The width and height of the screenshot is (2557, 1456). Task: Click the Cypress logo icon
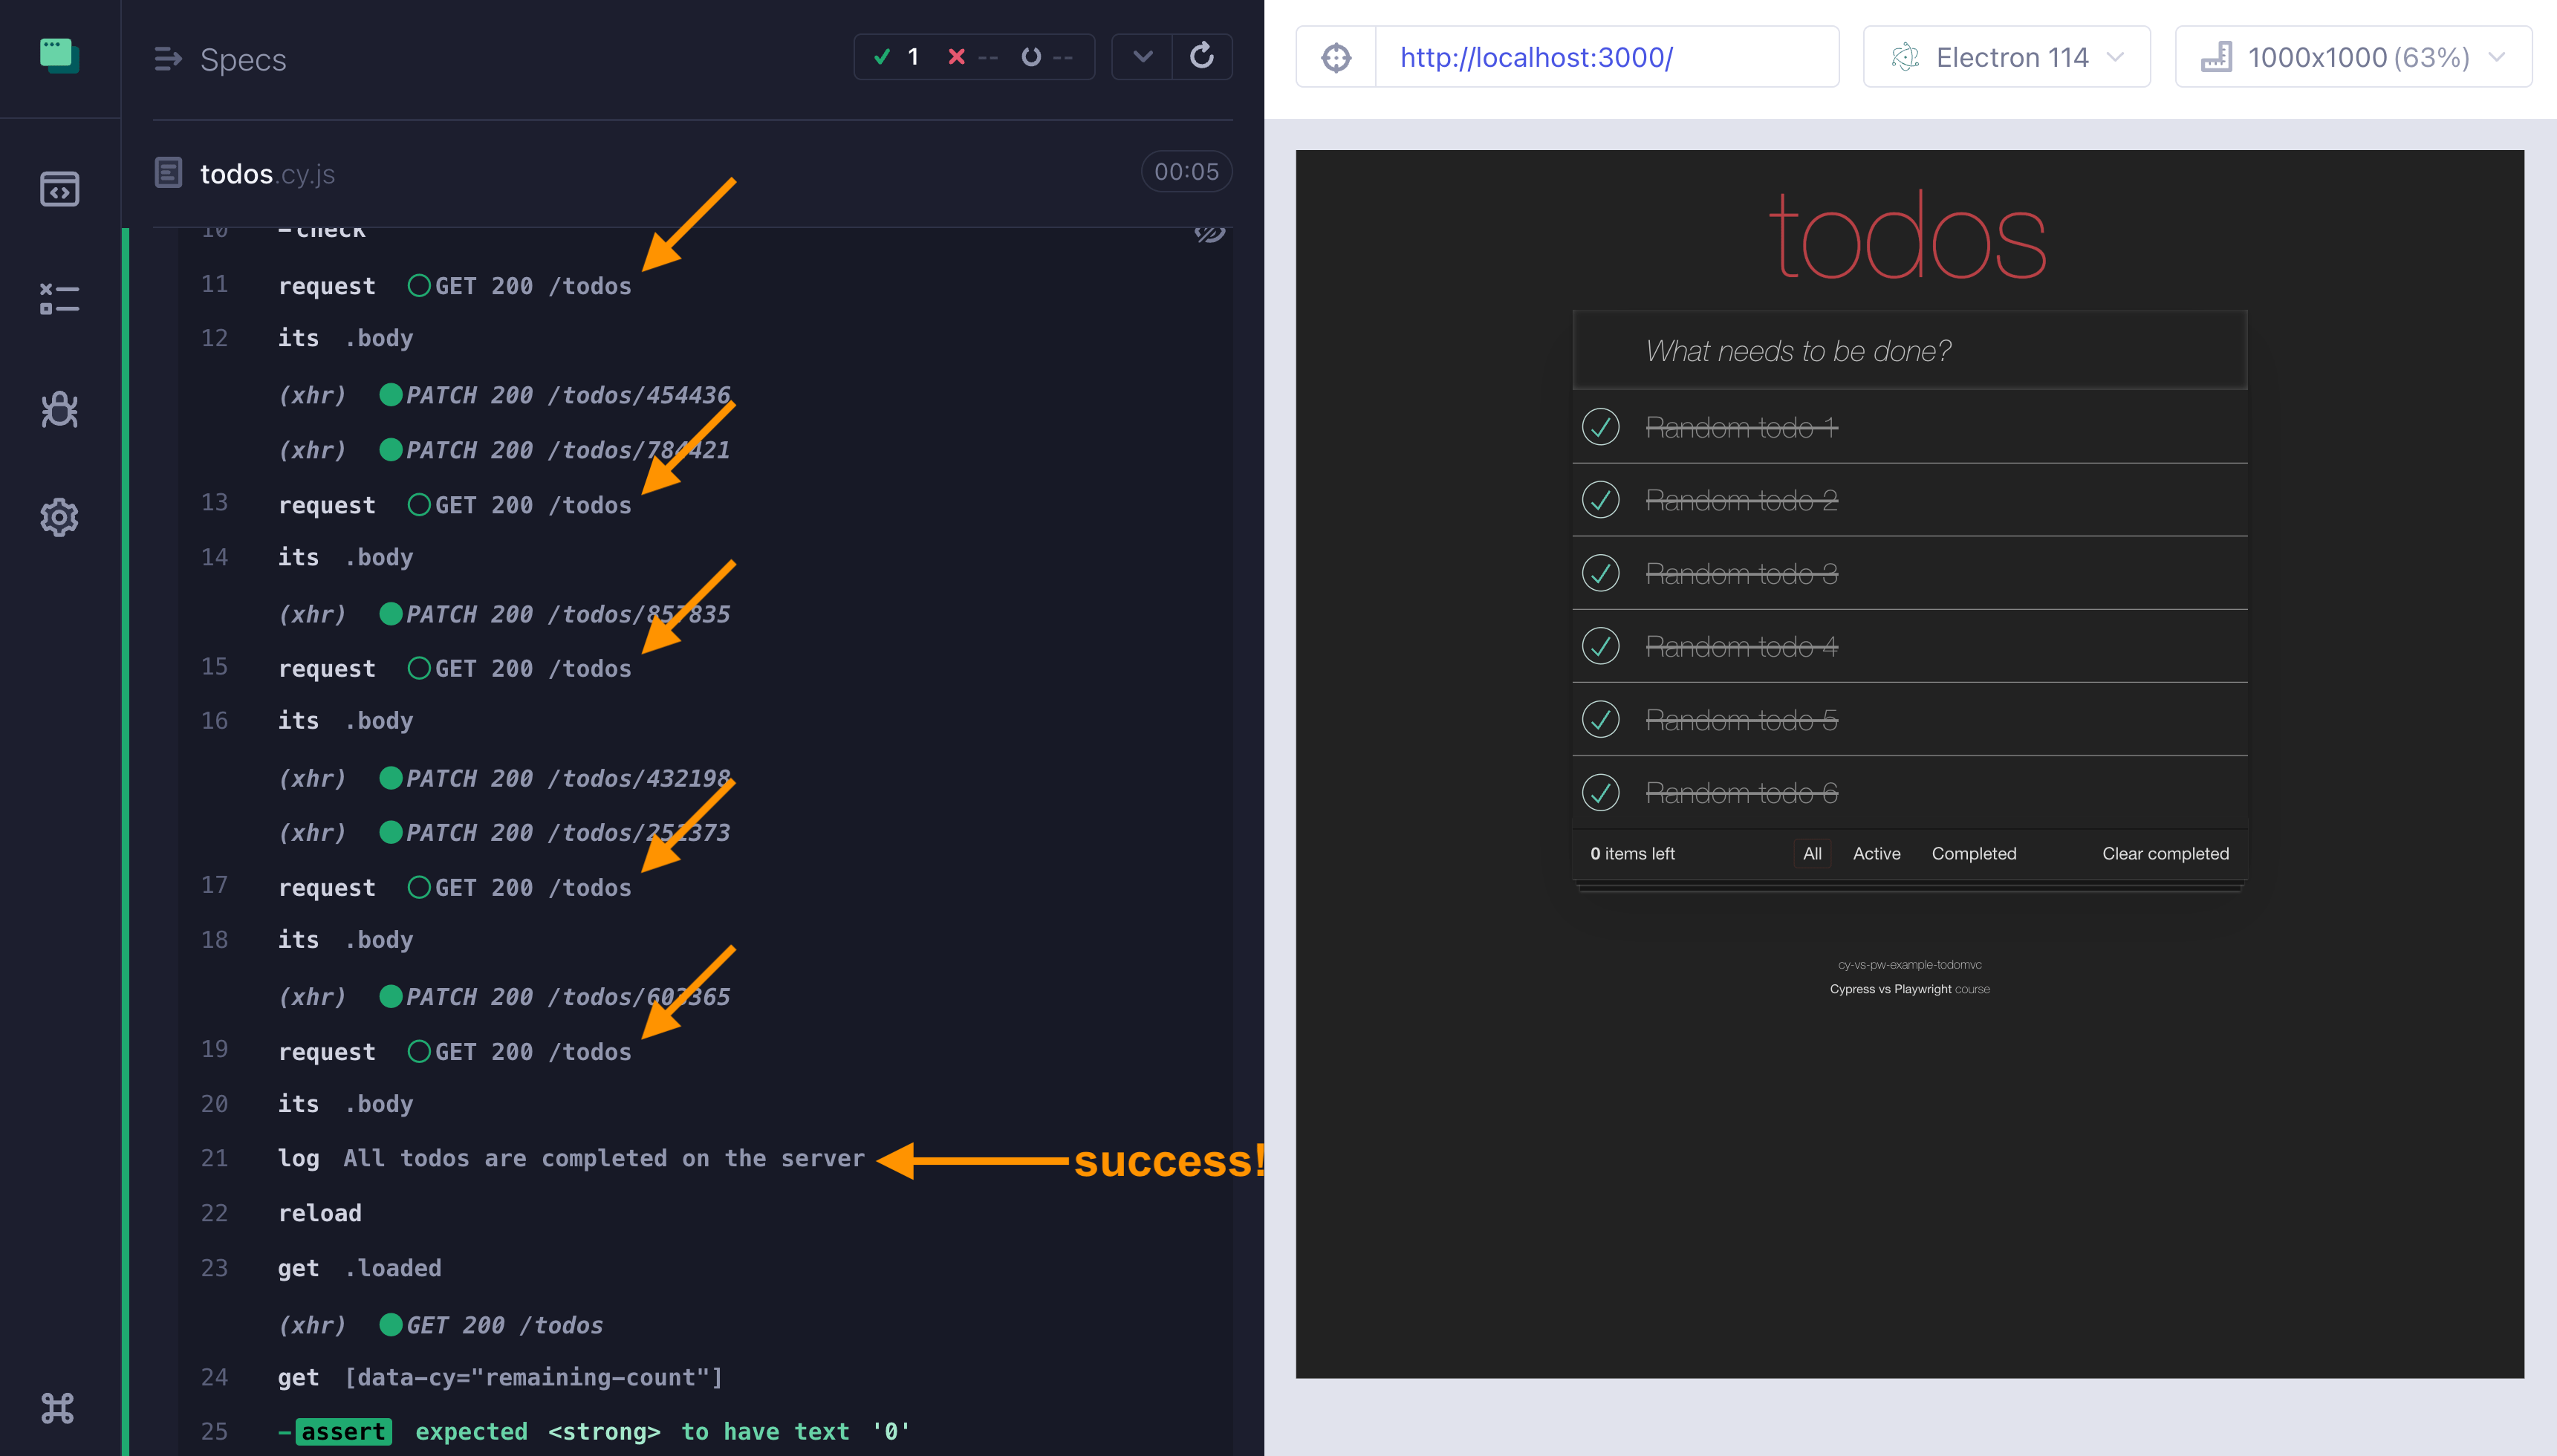coord(59,56)
